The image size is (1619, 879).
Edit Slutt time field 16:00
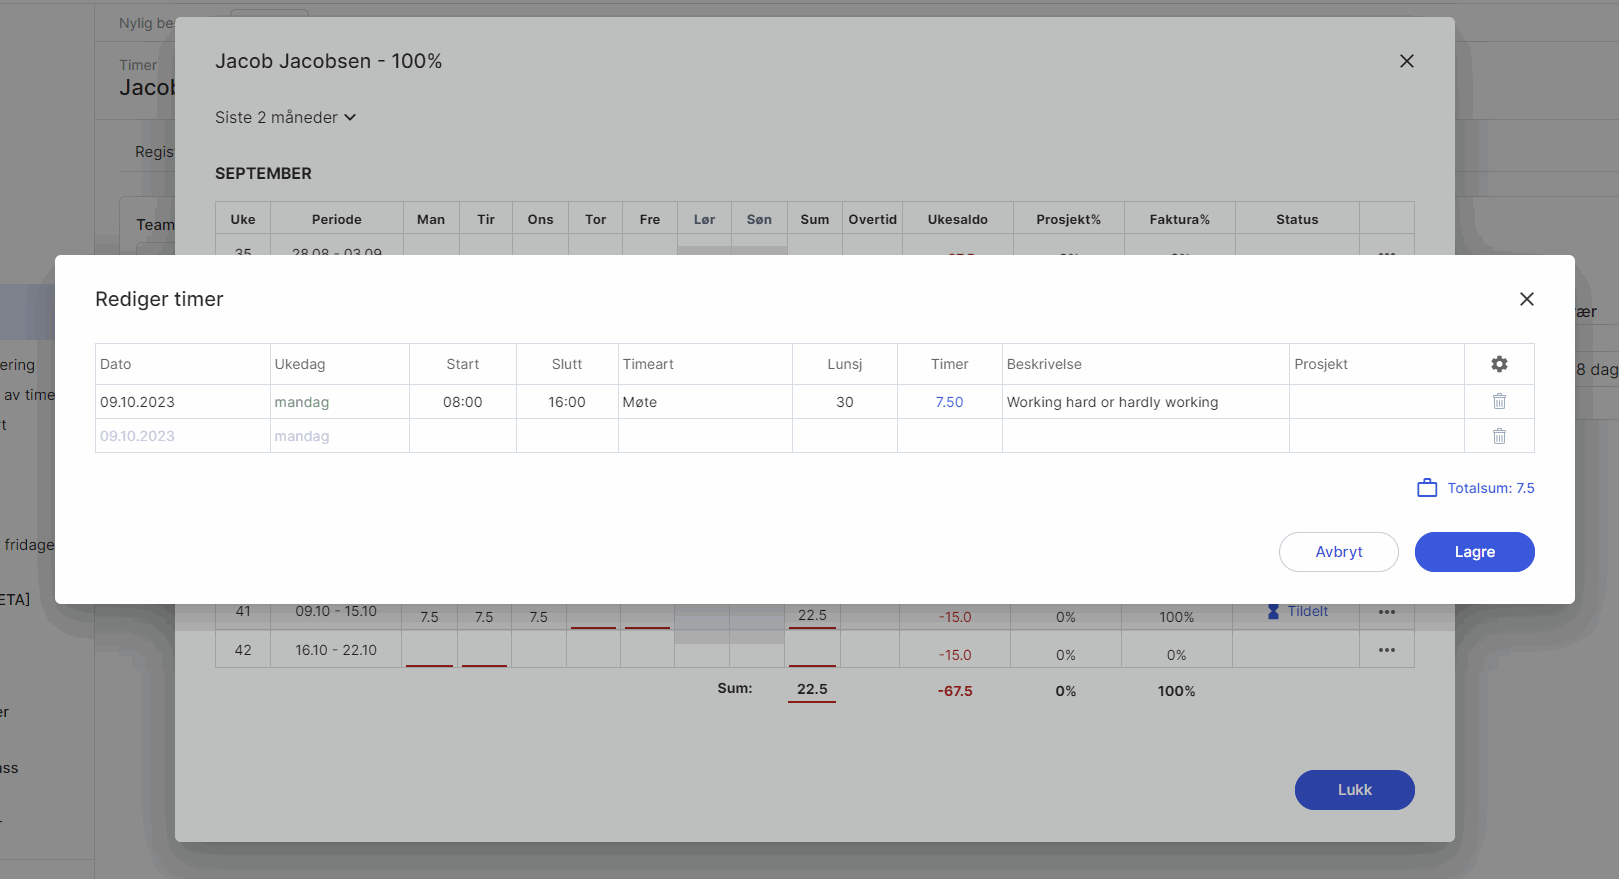click(x=566, y=402)
